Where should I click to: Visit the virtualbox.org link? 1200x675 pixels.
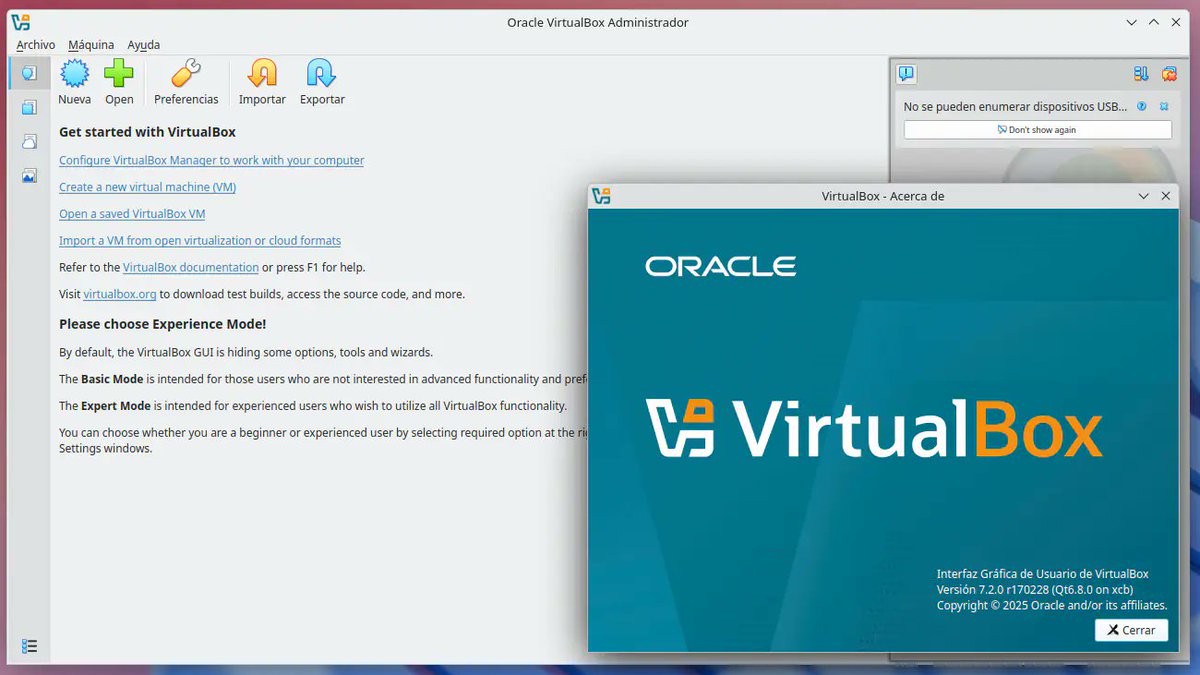[120, 294]
